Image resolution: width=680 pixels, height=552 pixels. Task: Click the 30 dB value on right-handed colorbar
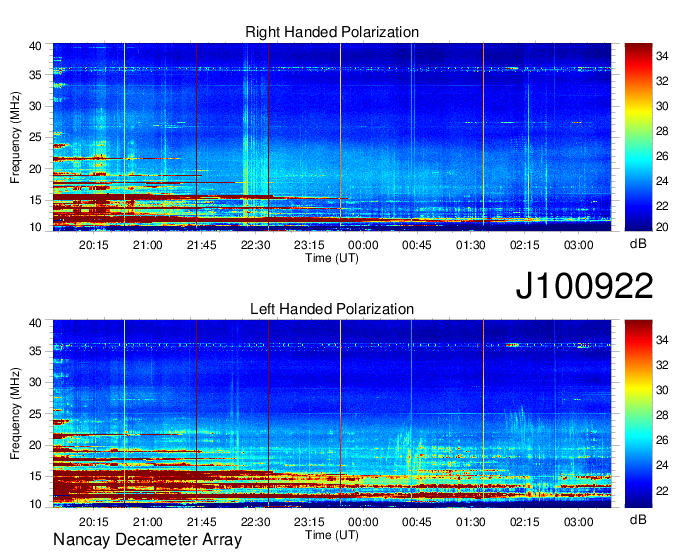[662, 106]
